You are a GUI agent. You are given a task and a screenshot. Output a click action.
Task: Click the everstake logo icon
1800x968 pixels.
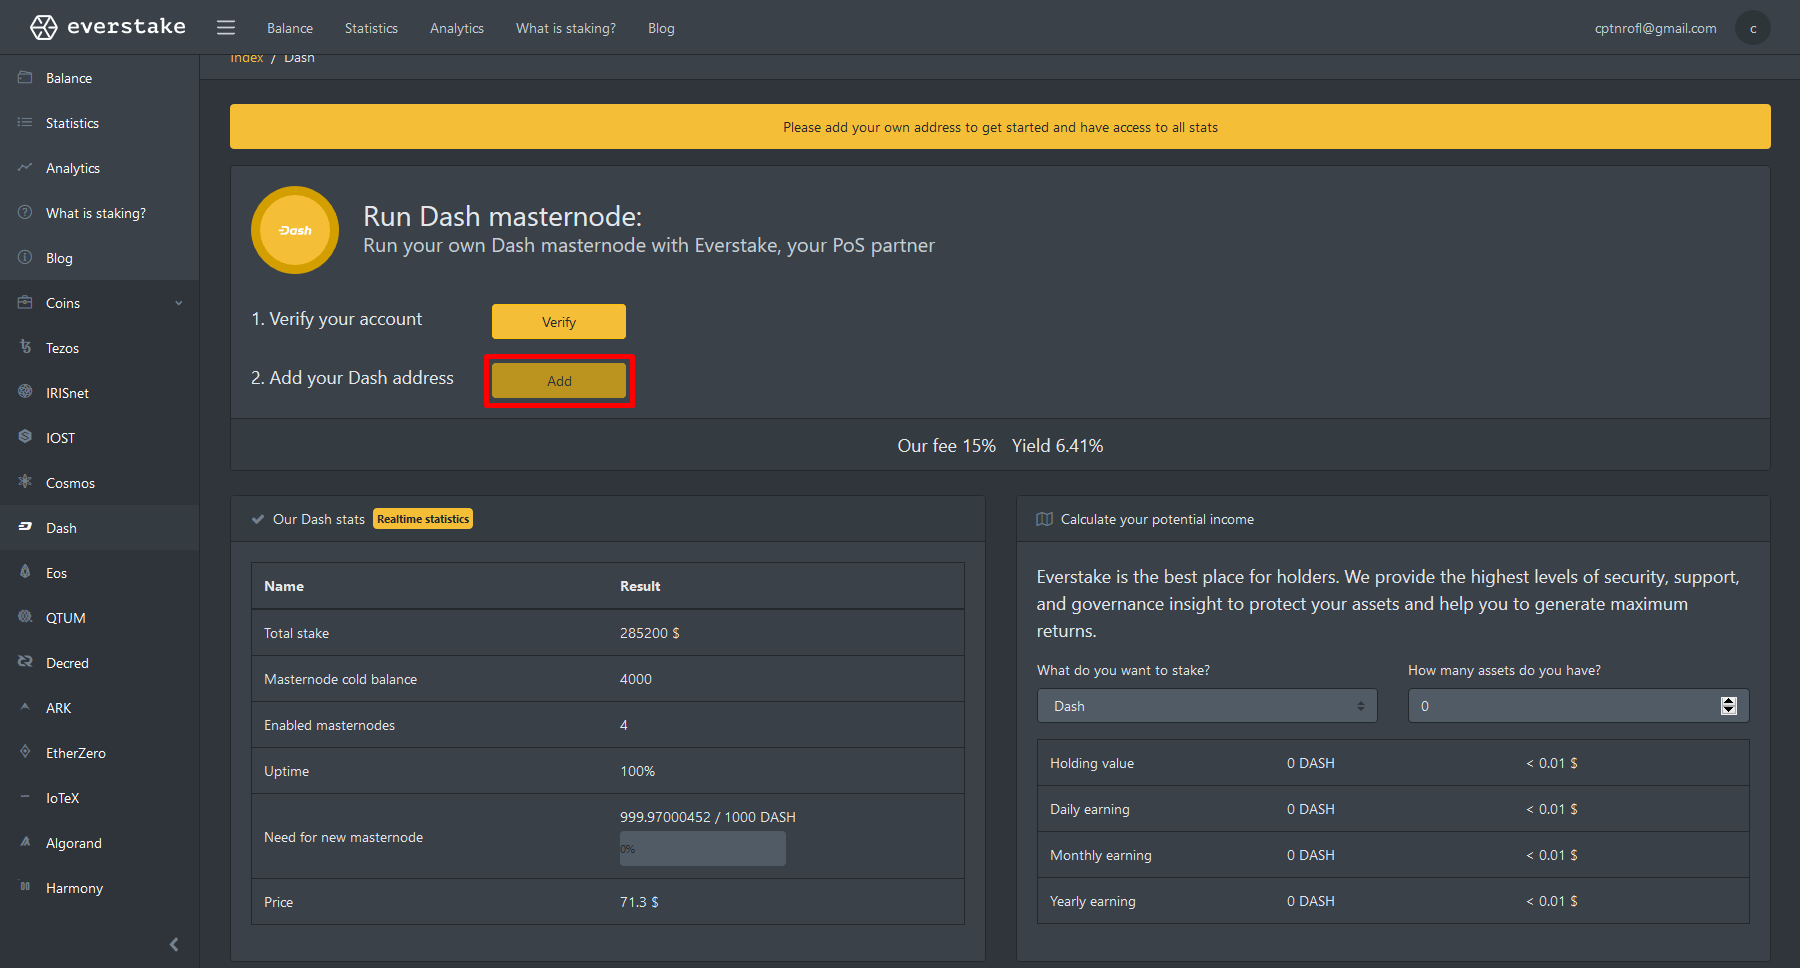click(x=44, y=27)
